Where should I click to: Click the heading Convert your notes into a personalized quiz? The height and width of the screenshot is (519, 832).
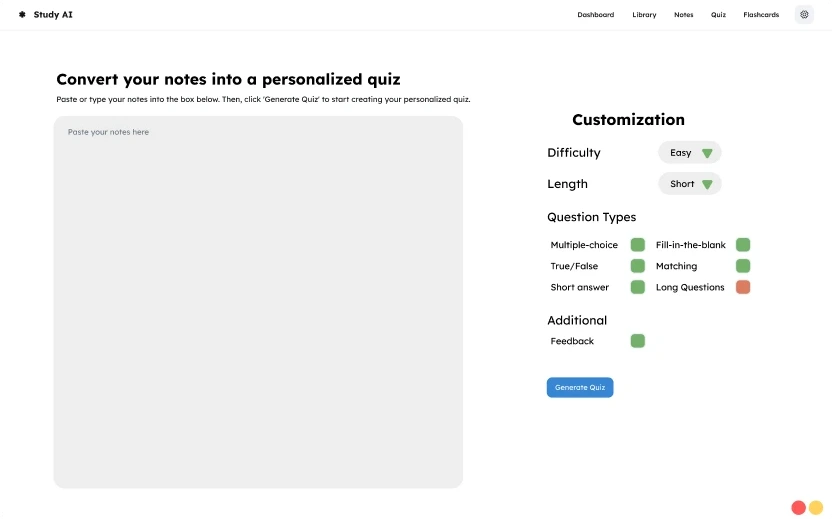[228, 79]
